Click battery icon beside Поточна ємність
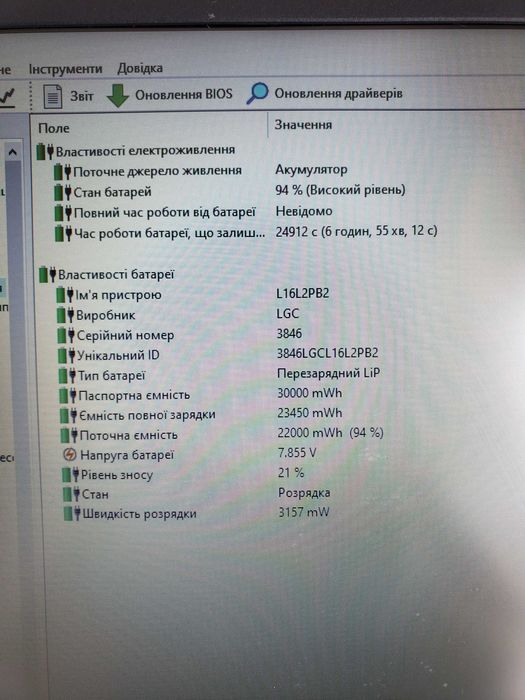 pyautogui.click(x=69, y=436)
